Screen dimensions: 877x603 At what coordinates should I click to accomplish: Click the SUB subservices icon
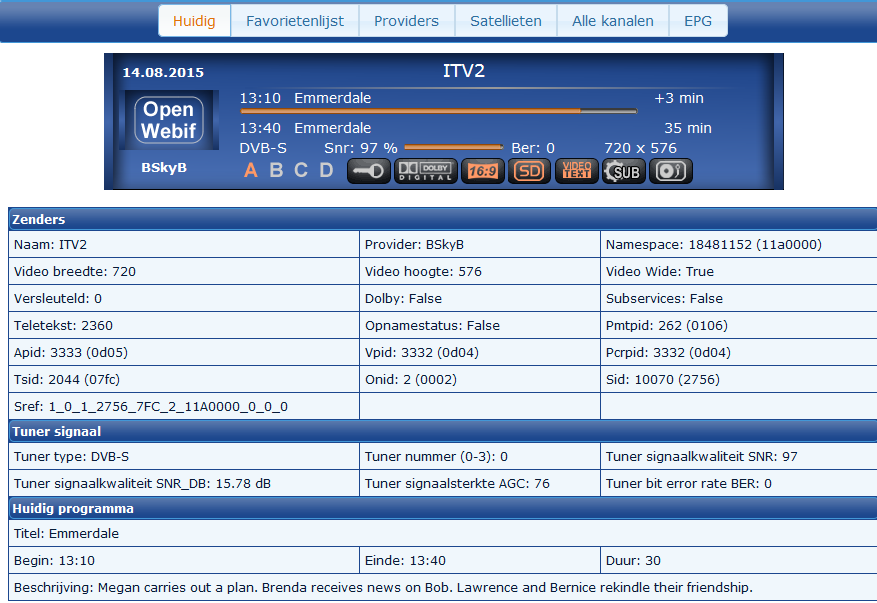[x=624, y=171]
